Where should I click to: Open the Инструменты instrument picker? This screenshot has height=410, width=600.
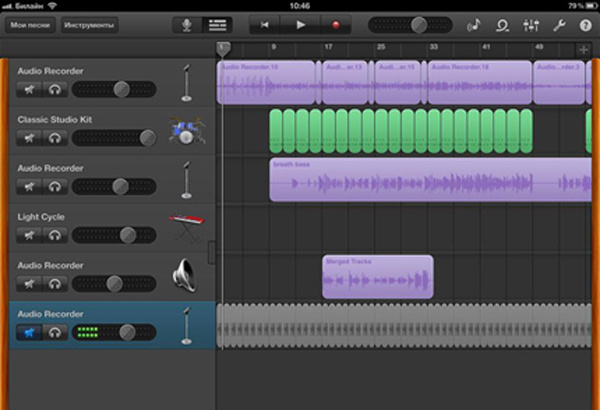[89, 25]
